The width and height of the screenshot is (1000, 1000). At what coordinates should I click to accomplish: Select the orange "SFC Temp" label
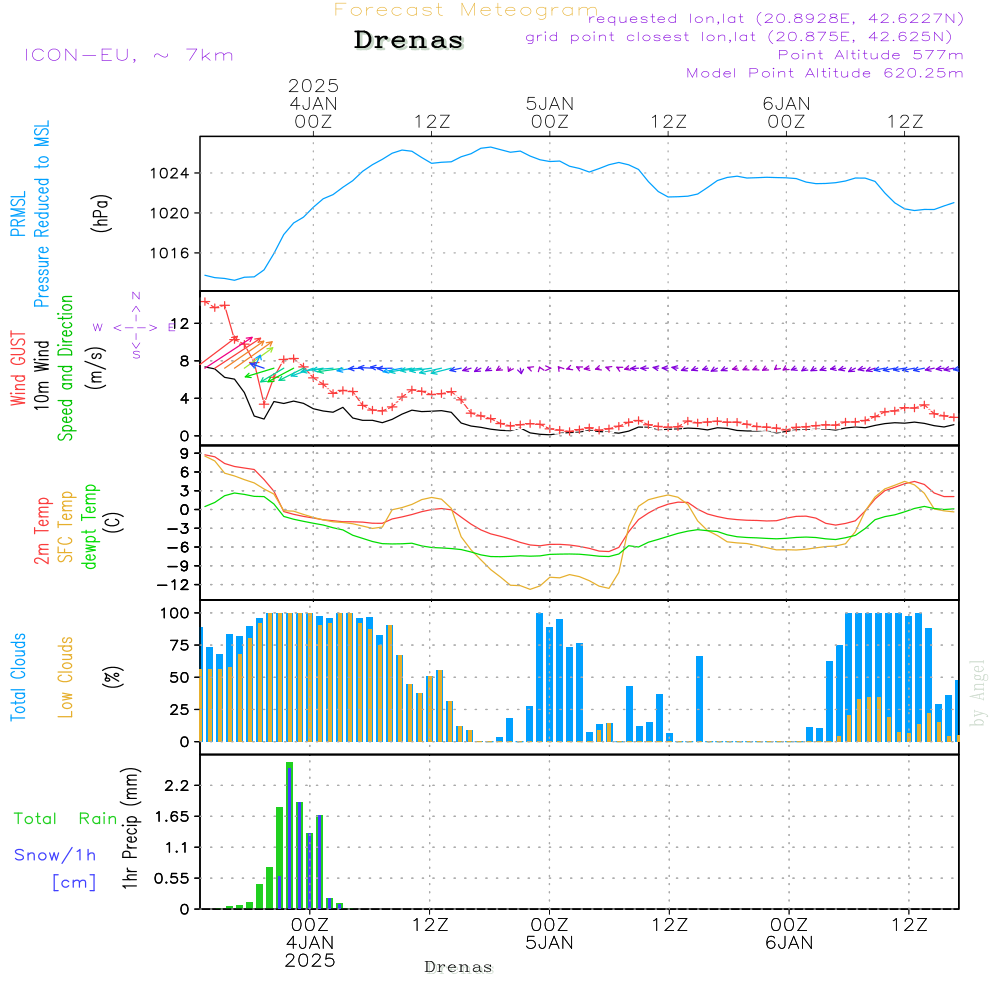point(66,527)
